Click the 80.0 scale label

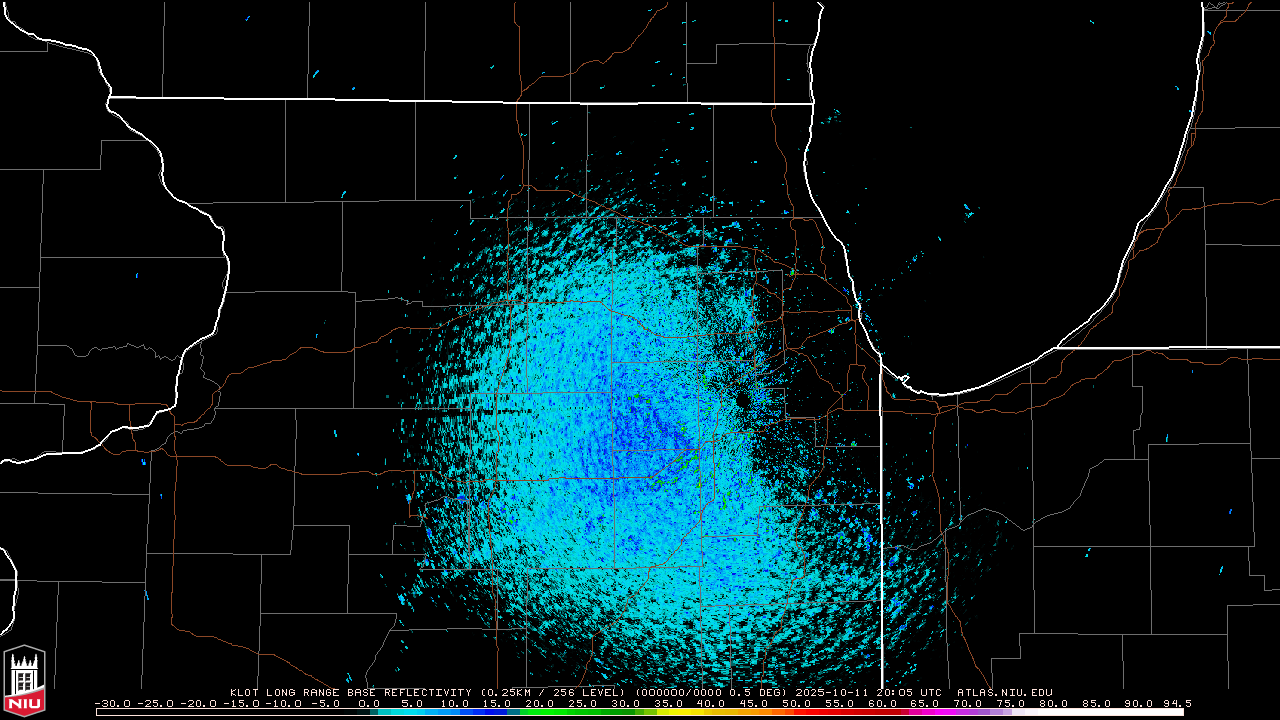click(x=1053, y=704)
